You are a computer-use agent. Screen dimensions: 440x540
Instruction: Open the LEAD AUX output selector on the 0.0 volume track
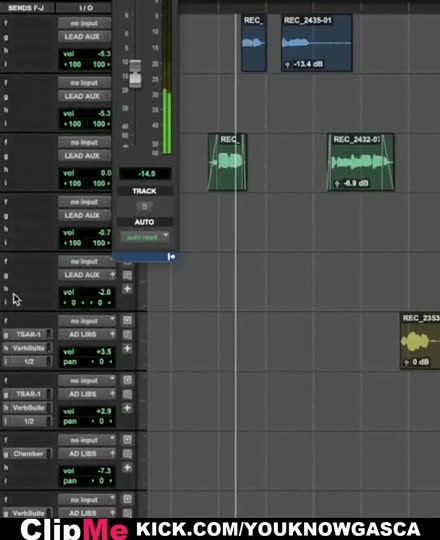85,156
